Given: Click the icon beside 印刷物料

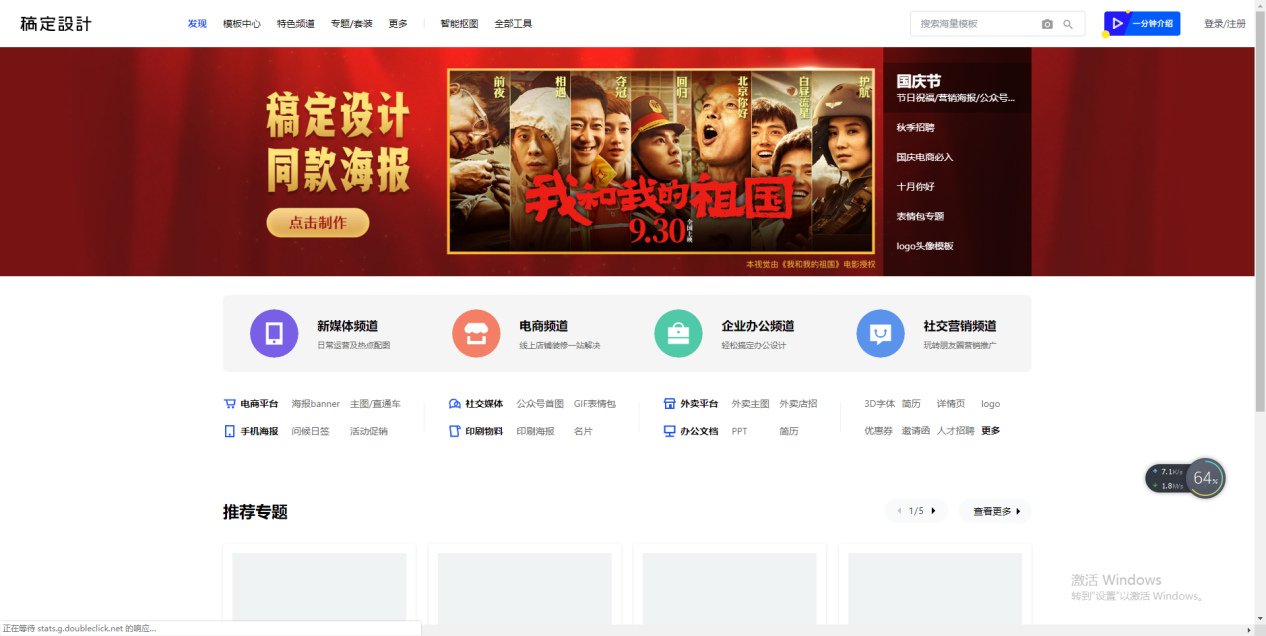Looking at the screenshot, I should pyautogui.click(x=455, y=431).
